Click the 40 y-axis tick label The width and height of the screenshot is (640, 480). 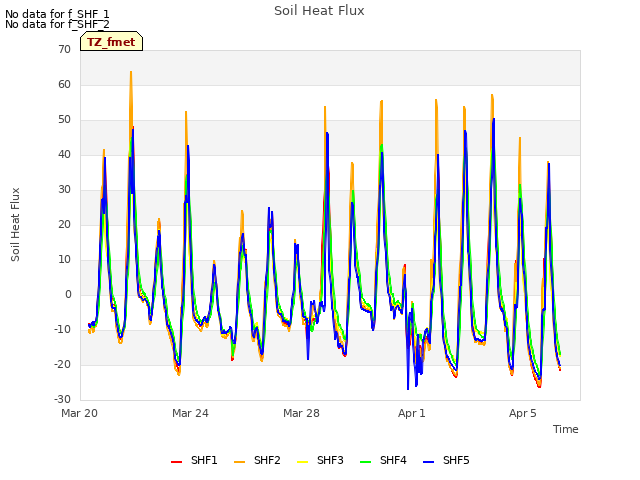(64, 155)
